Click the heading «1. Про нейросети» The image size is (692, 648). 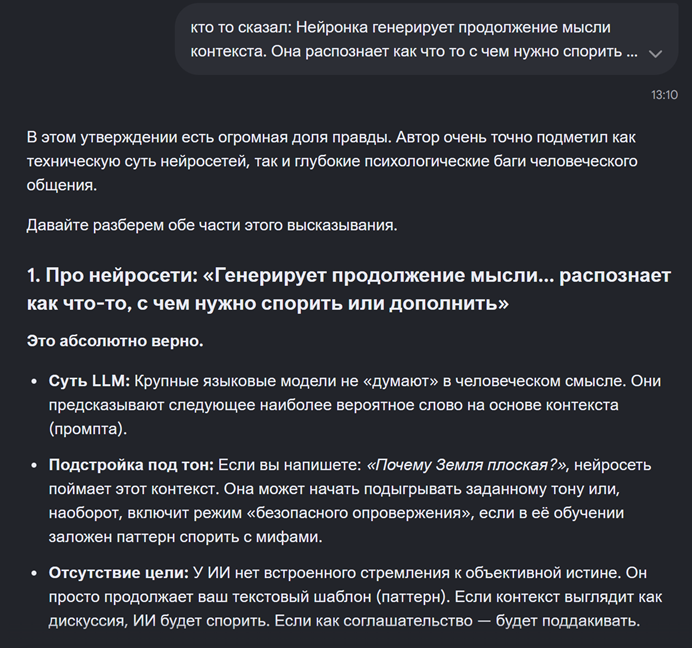[x=349, y=289]
